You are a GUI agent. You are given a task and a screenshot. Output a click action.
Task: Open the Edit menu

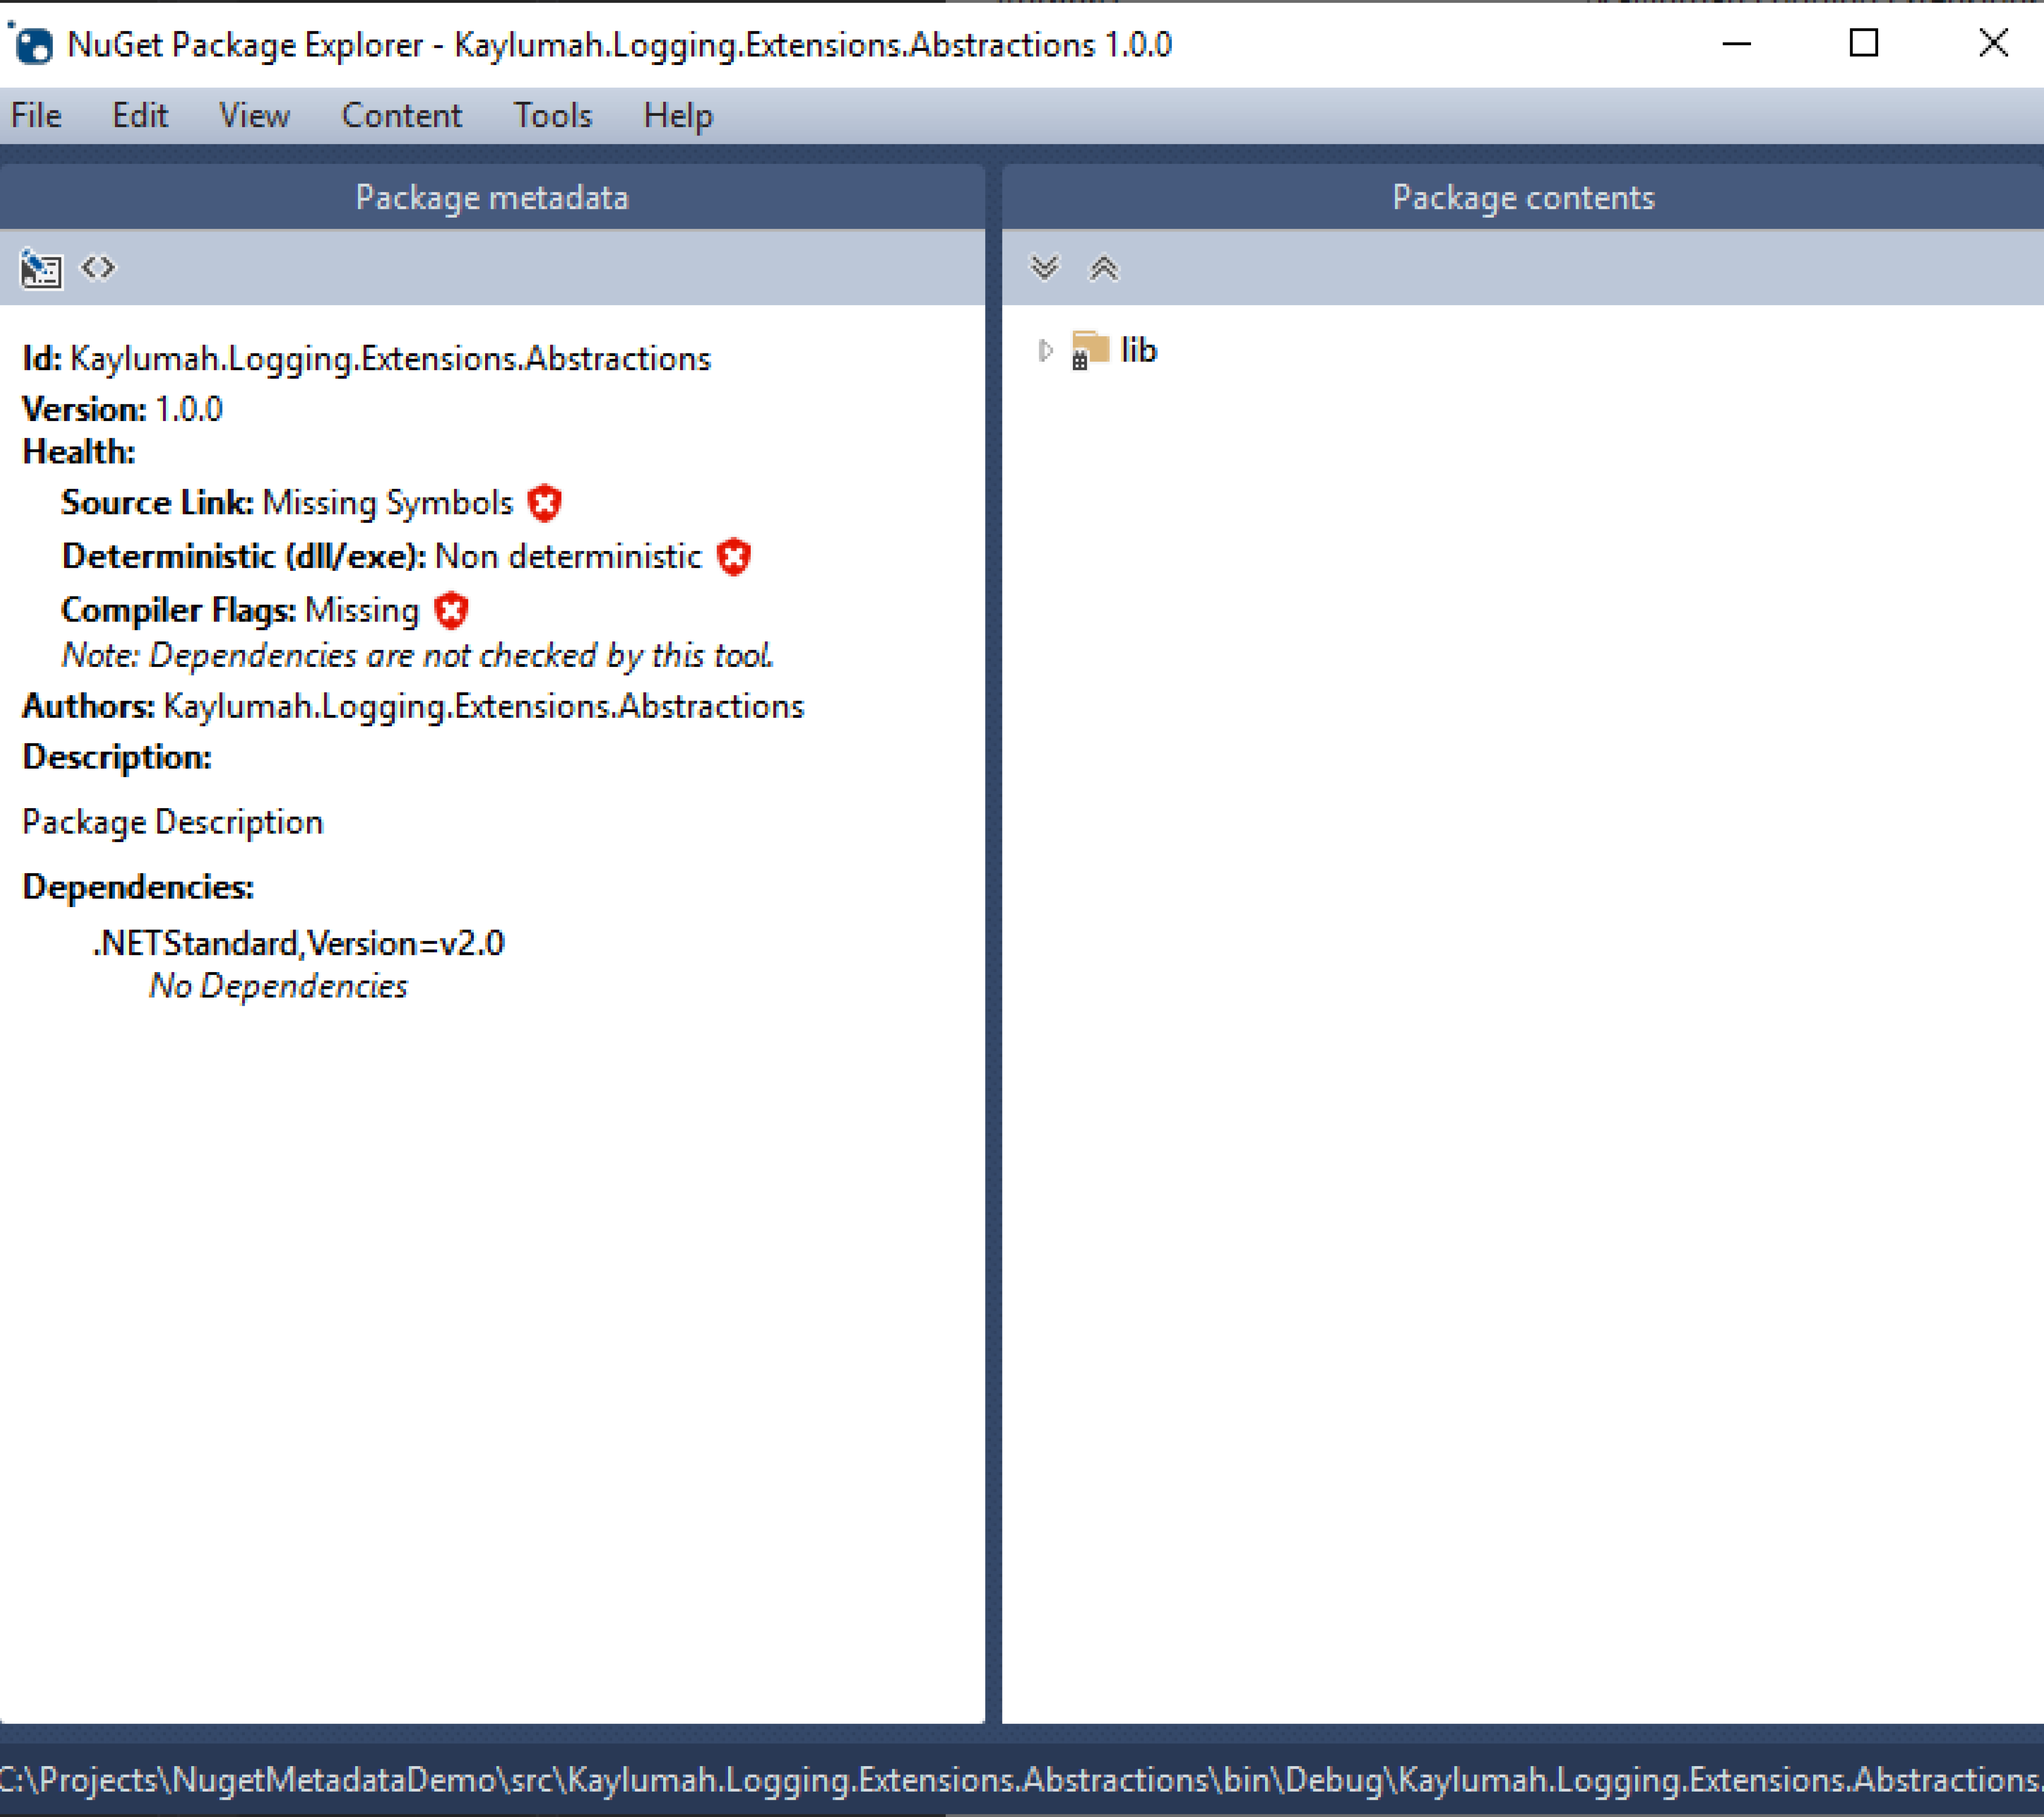click(x=139, y=116)
